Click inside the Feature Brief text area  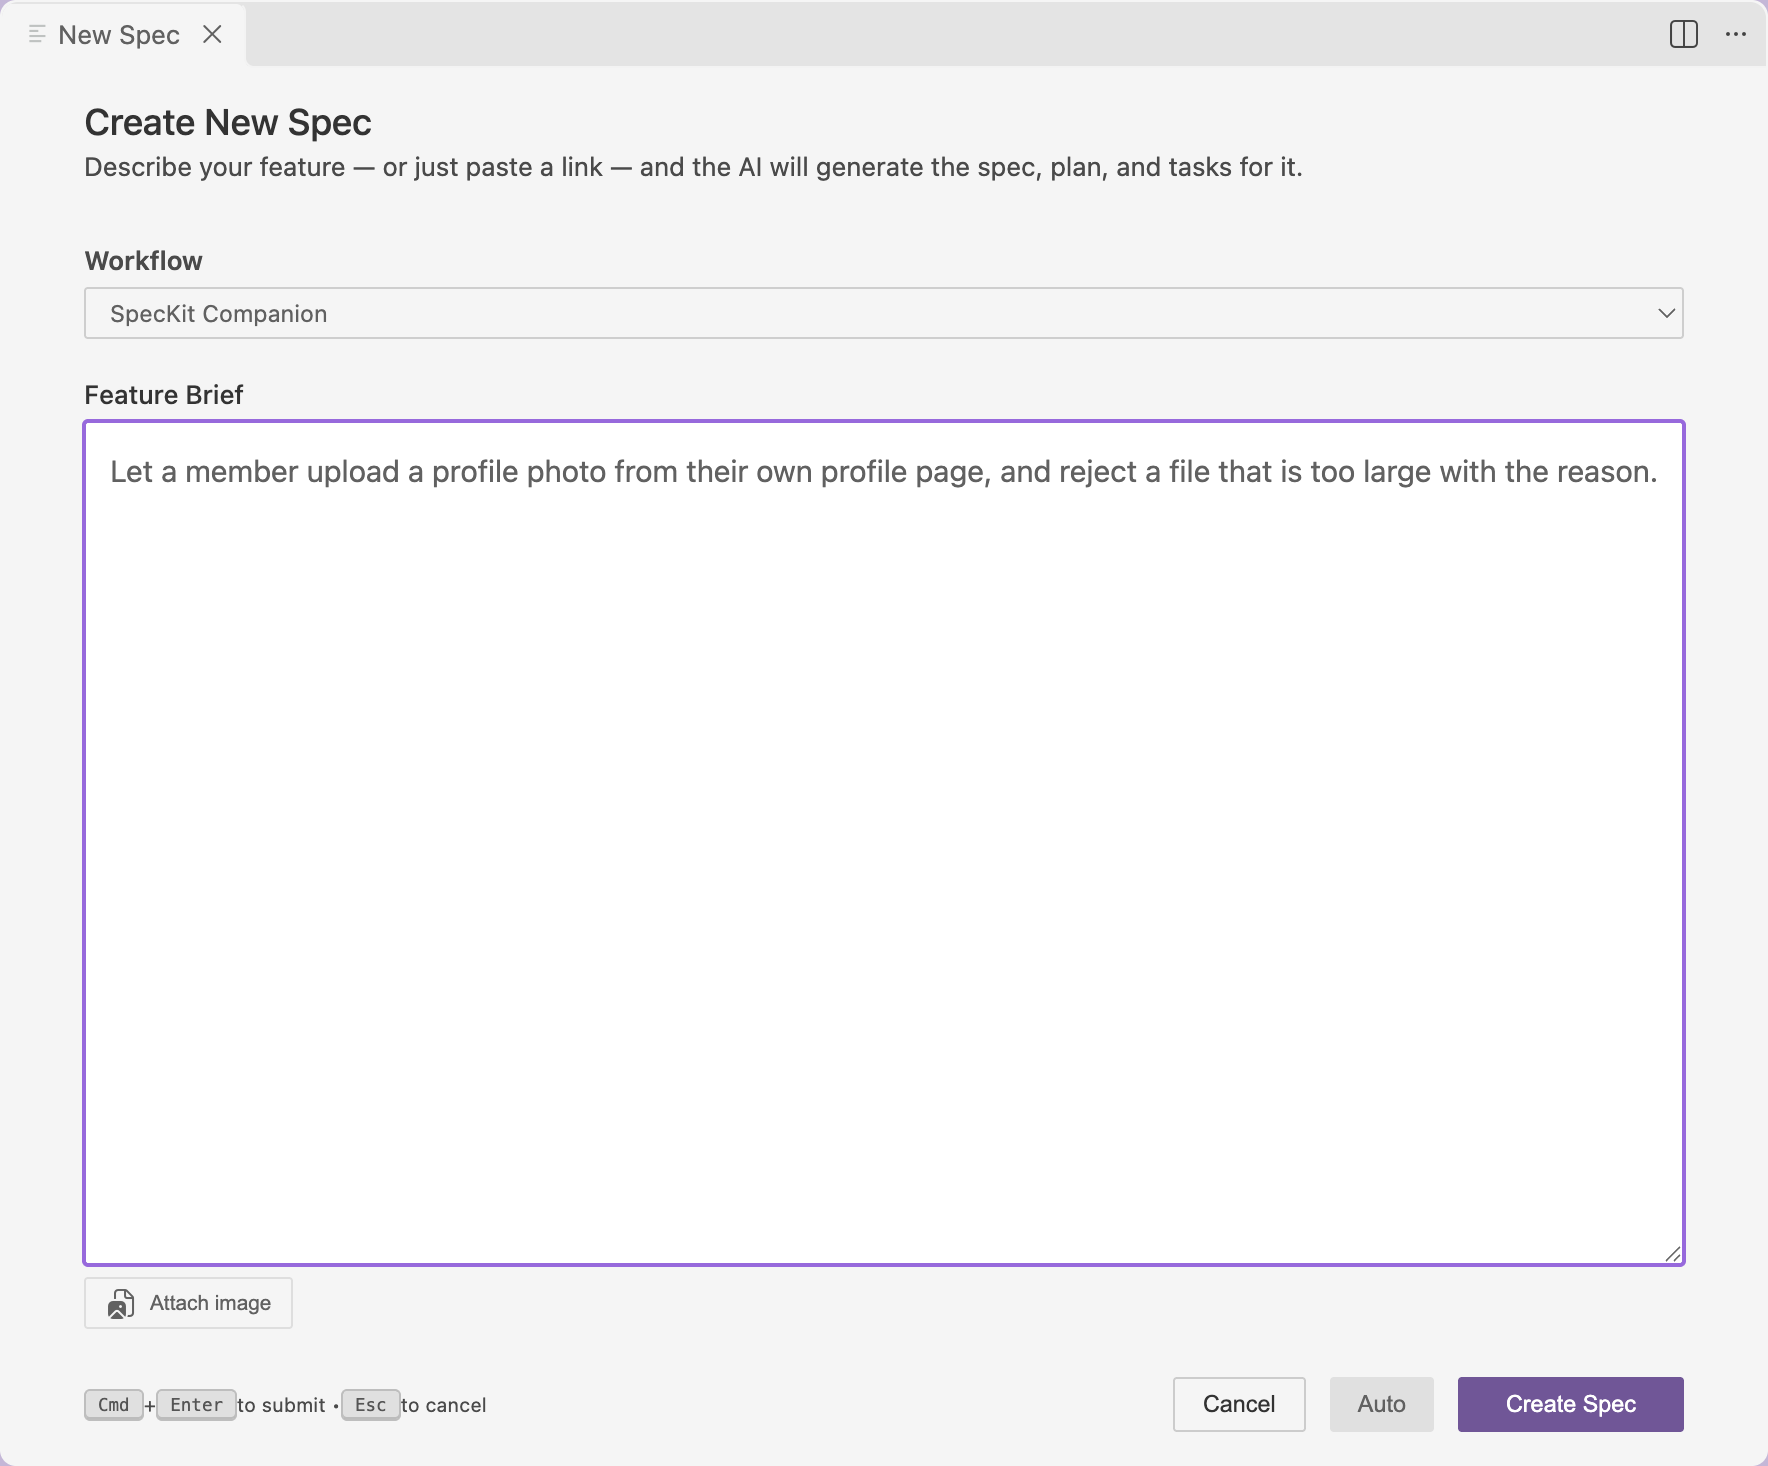[x=884, y=843]
